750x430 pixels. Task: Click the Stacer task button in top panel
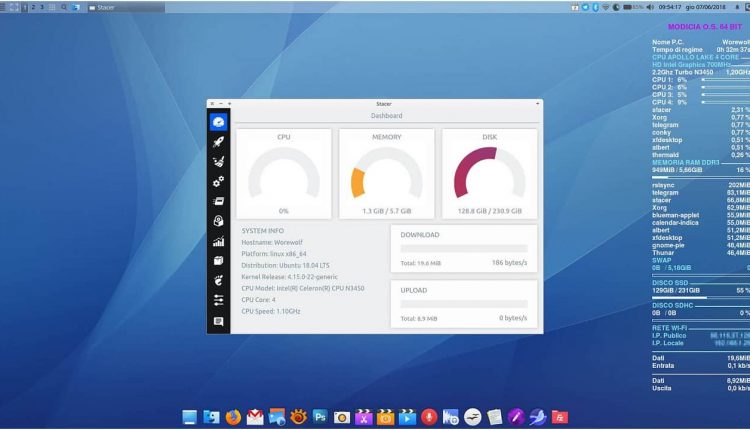coord(110,7)
